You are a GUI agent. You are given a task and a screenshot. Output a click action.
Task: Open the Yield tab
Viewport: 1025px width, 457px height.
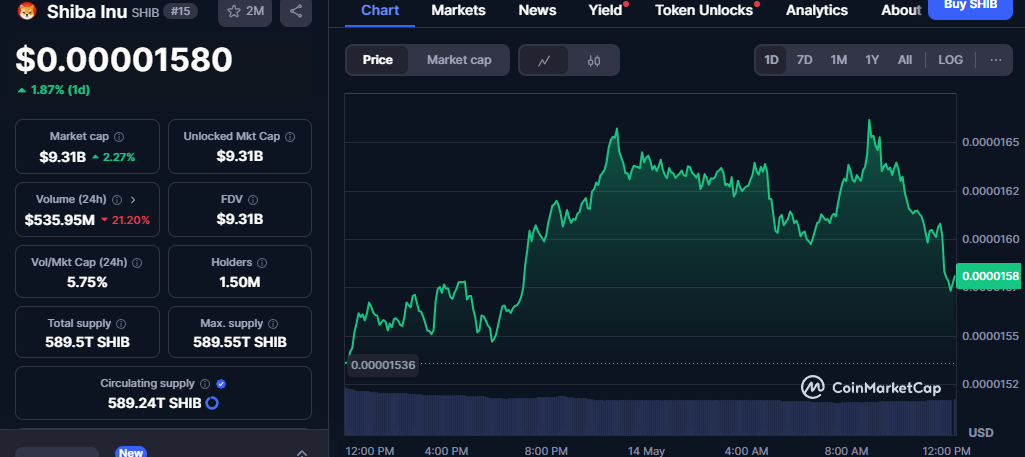pyautogui.click(x=605, y=10)
